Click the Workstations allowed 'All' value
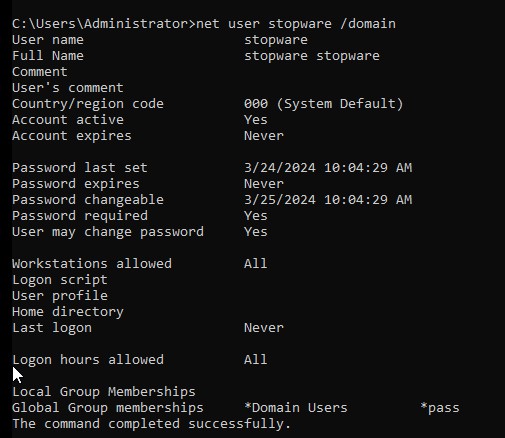This screenshot has height=438, width=505. [256, 264]
